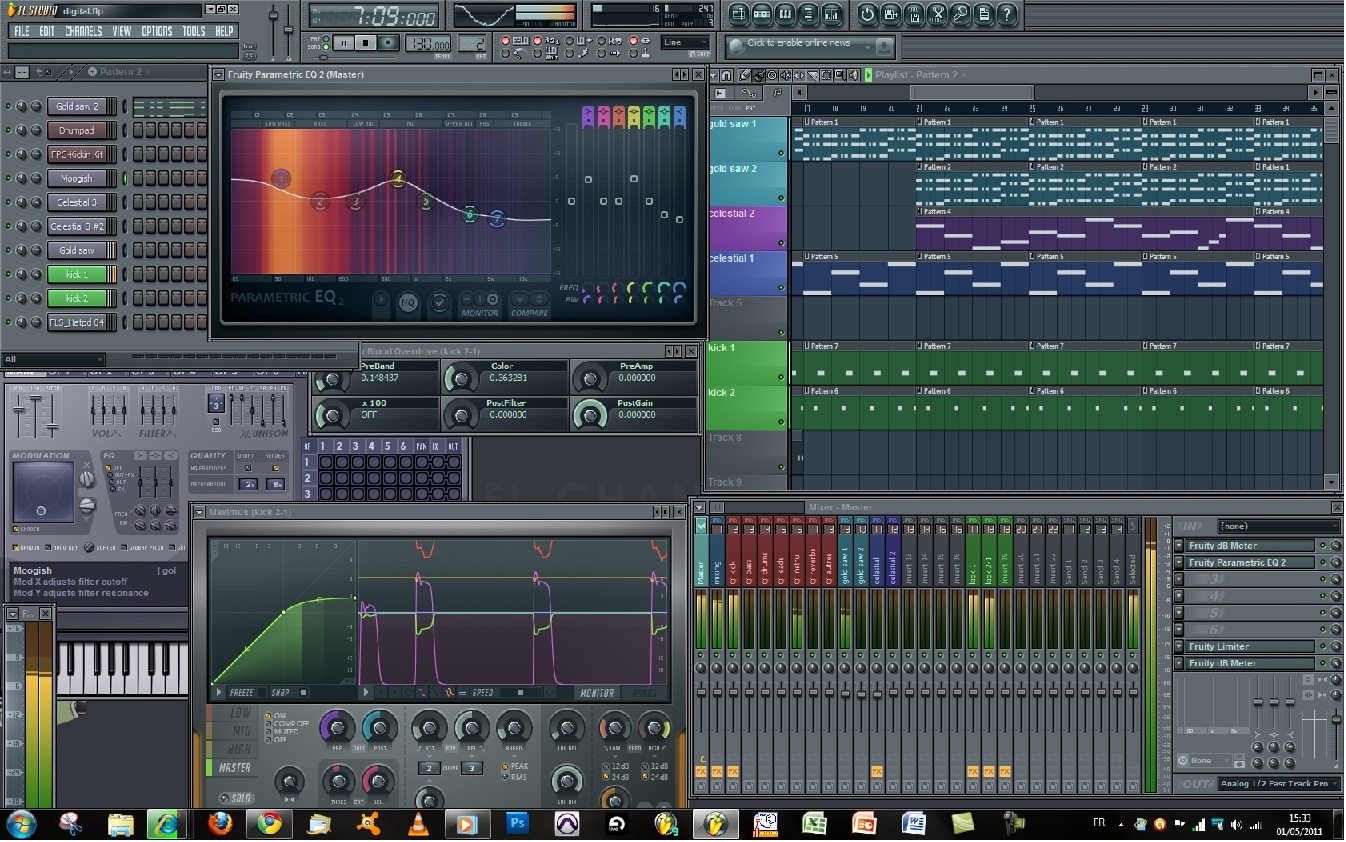Image resolution: width=1346 pixels, height=842 pixels.
Task: Open the CHANNELS menu
Action: 84,31
